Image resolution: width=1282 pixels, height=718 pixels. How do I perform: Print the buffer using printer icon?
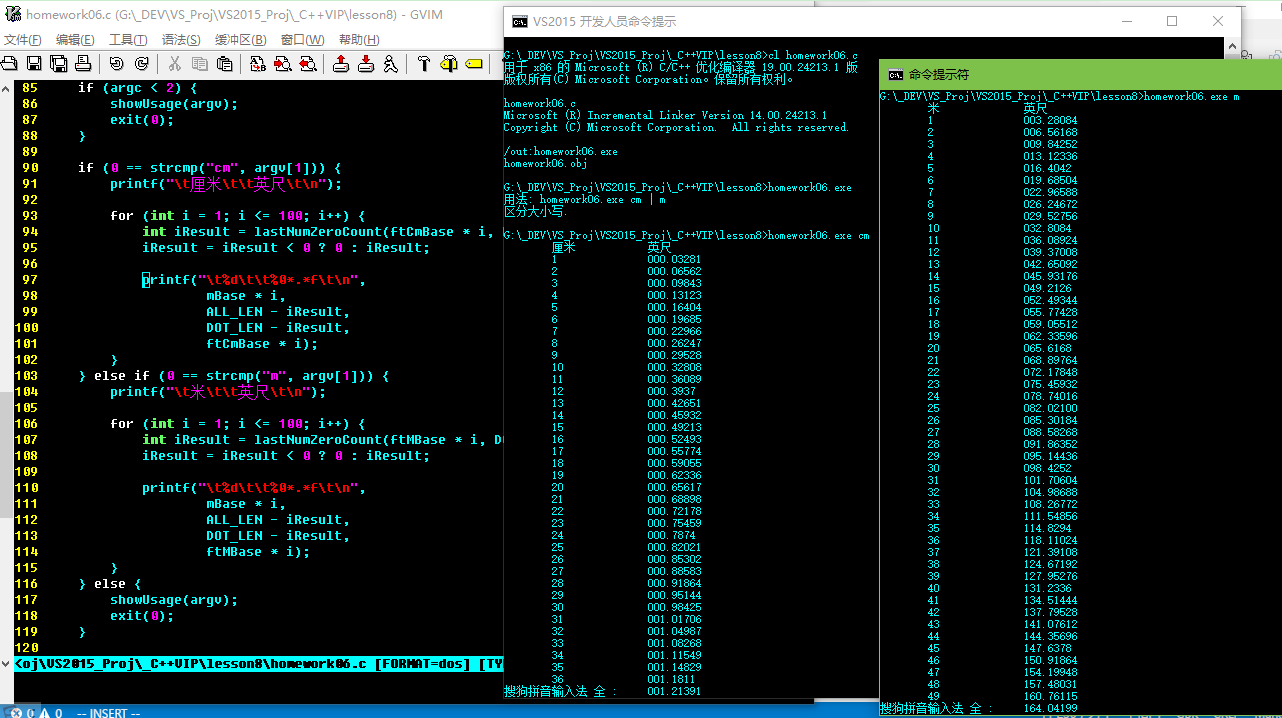pyautogui.click(x=83, y=64)
